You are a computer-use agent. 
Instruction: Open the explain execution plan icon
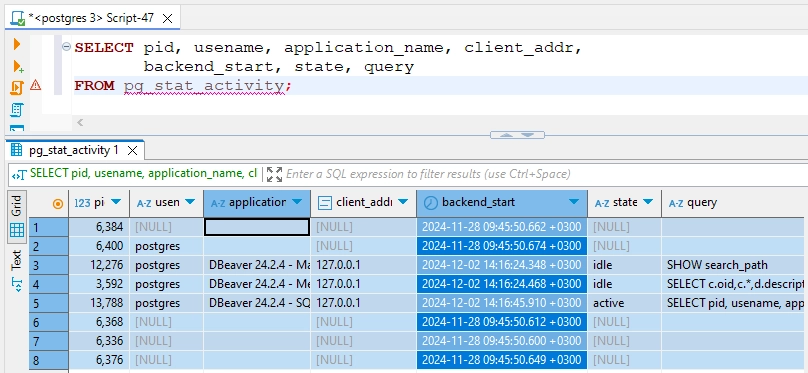coord(17,109)
